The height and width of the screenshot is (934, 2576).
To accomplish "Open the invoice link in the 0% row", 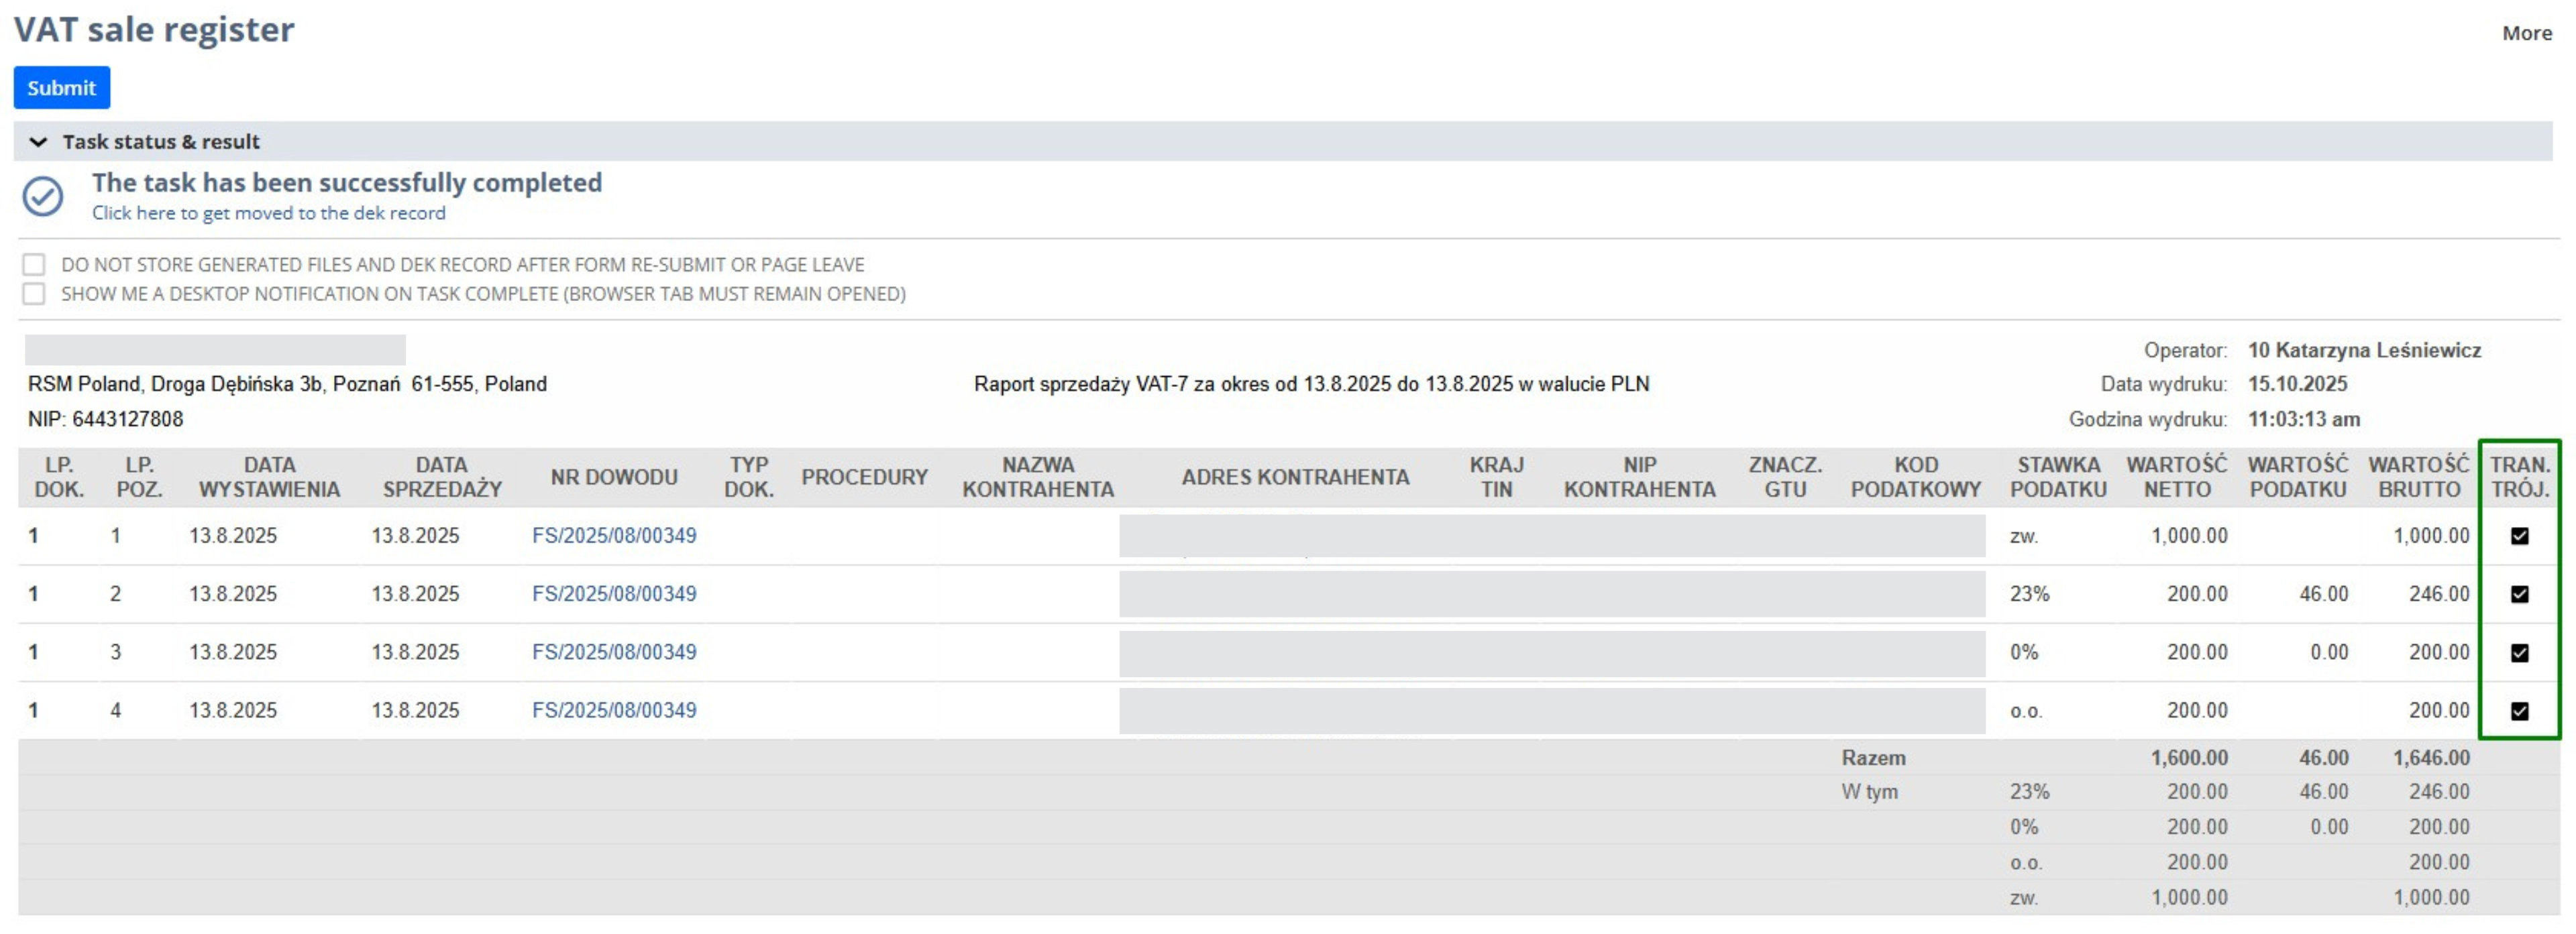I will [x=614, y=651].
